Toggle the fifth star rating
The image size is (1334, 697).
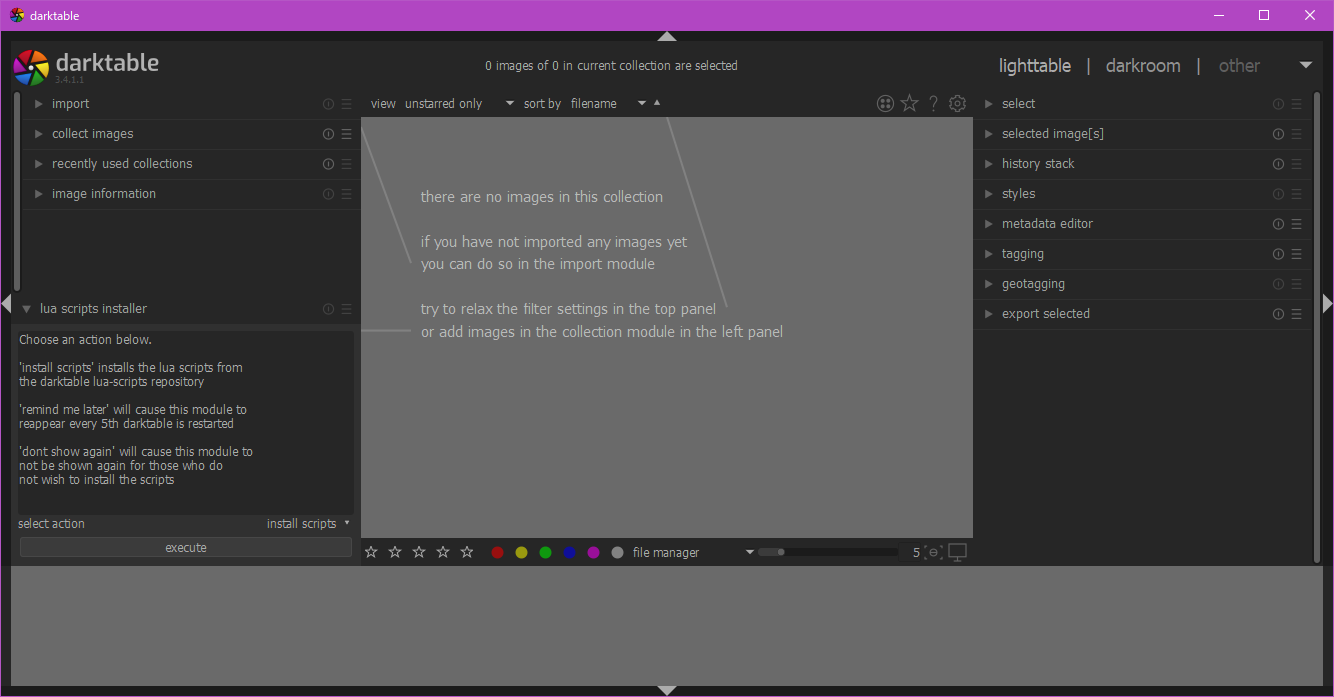467,552
